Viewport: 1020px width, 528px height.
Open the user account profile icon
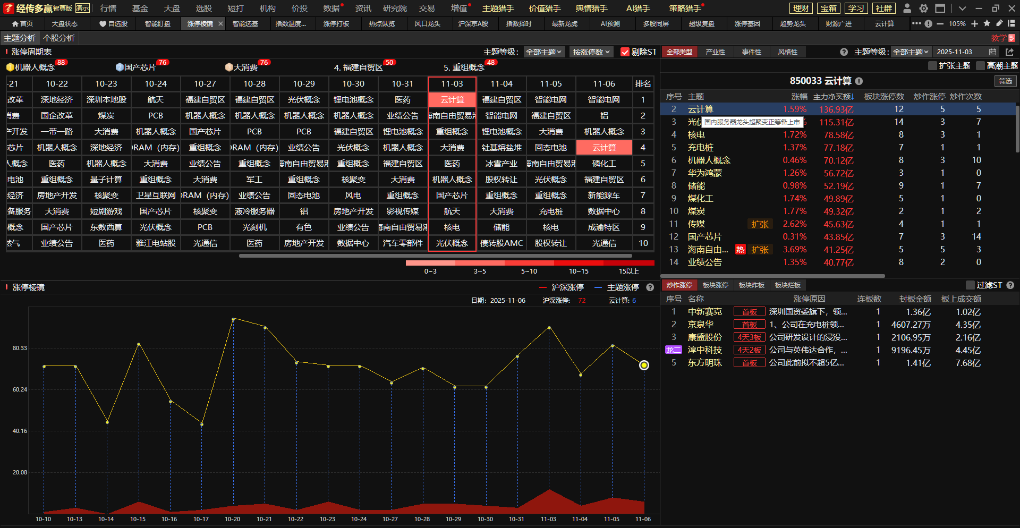coord(907,8)
